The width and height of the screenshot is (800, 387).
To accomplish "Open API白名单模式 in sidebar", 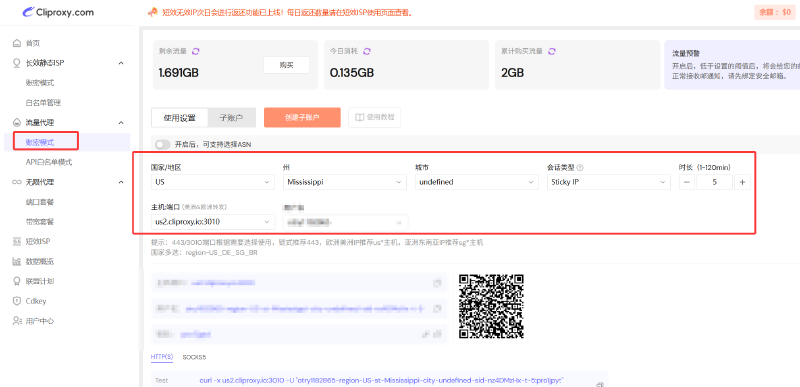I will tap(48, 162).
